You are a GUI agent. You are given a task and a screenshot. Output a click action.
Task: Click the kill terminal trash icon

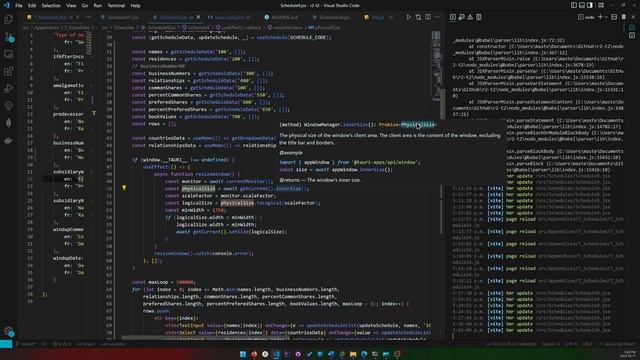tap(624, 17)
